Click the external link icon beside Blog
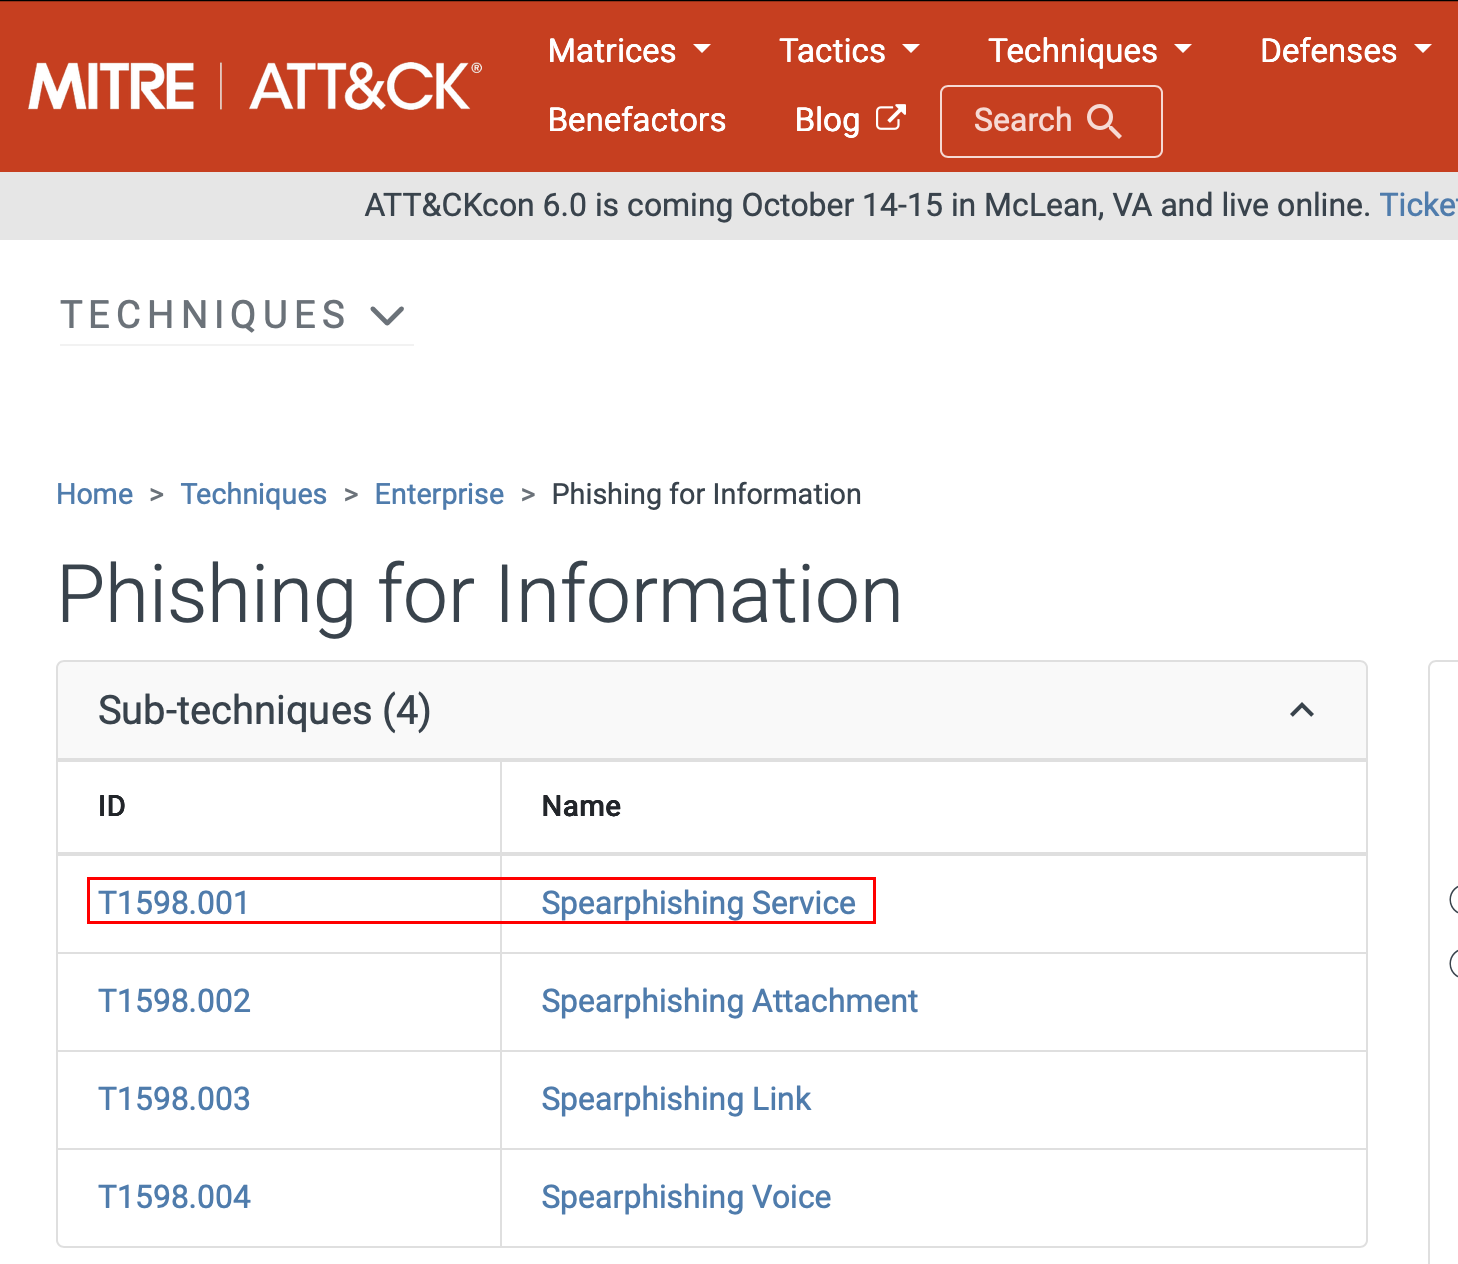Viewport: 1458px width, 1264px height. pyautogui.click(x=890, y=118)
